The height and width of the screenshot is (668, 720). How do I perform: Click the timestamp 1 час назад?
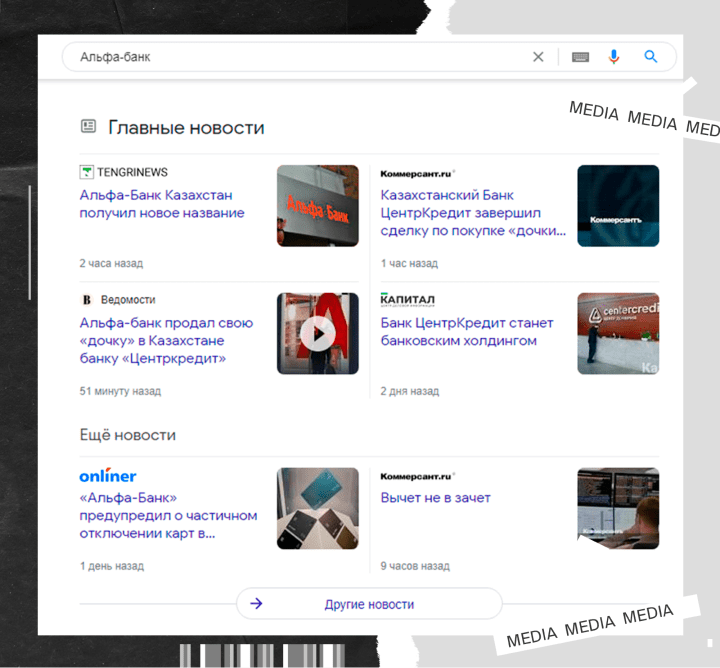point(409,264)
